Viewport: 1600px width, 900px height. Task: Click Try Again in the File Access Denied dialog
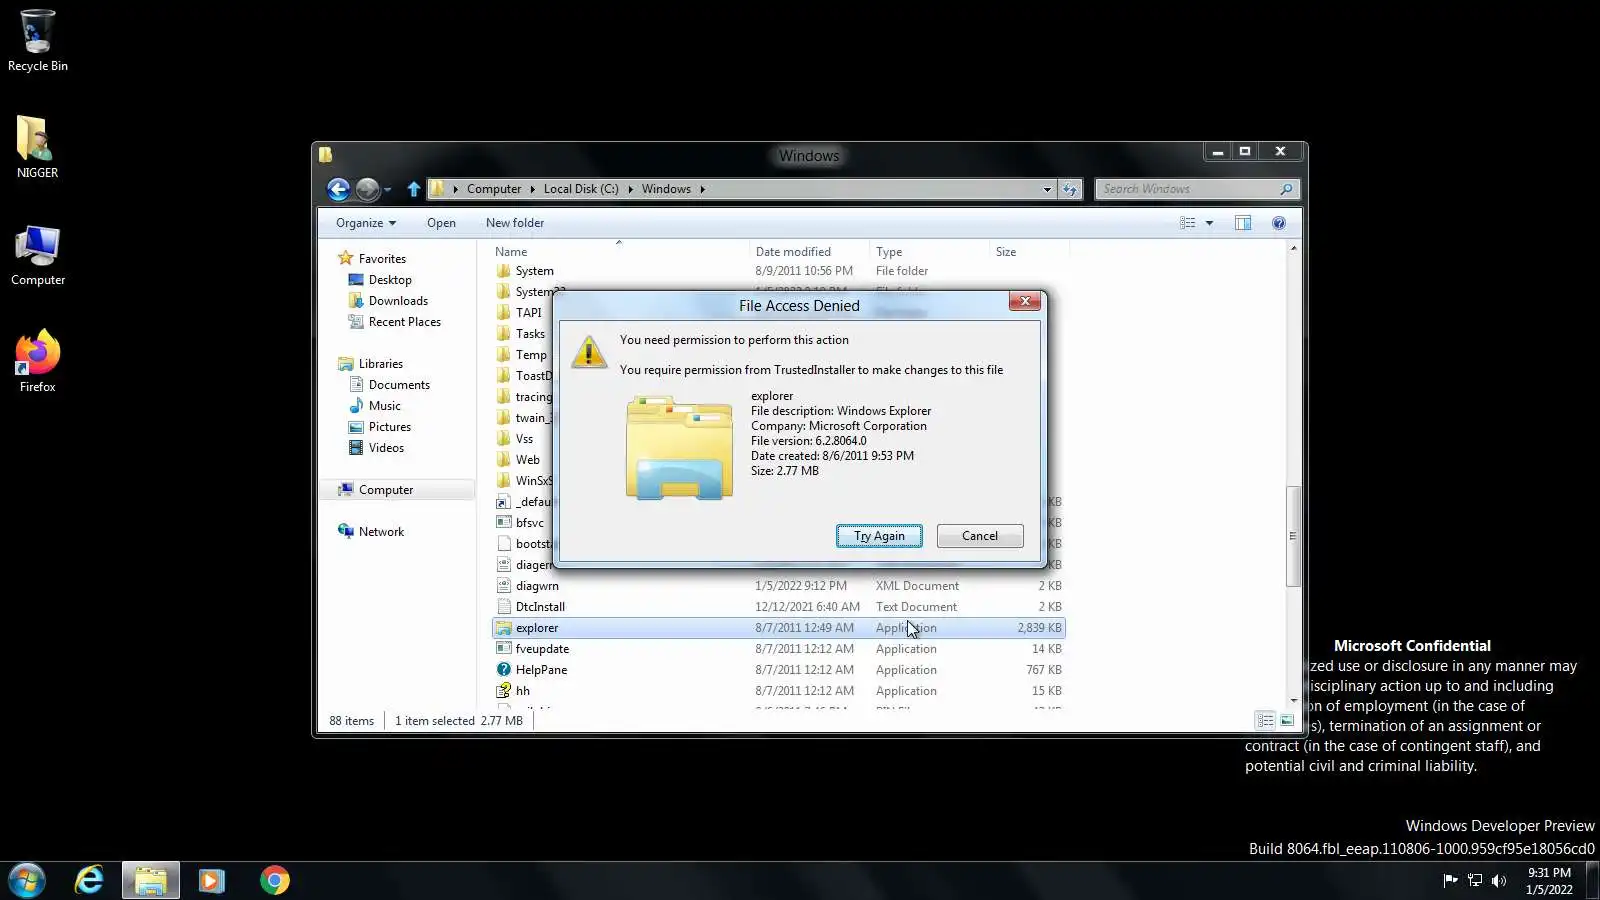[879, 536]
